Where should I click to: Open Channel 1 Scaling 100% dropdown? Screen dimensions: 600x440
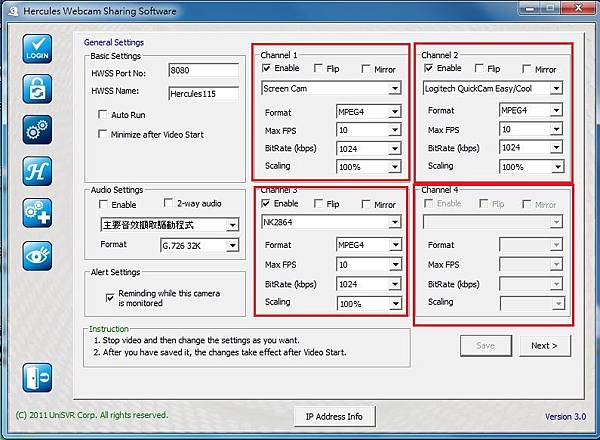pos(368,167)
